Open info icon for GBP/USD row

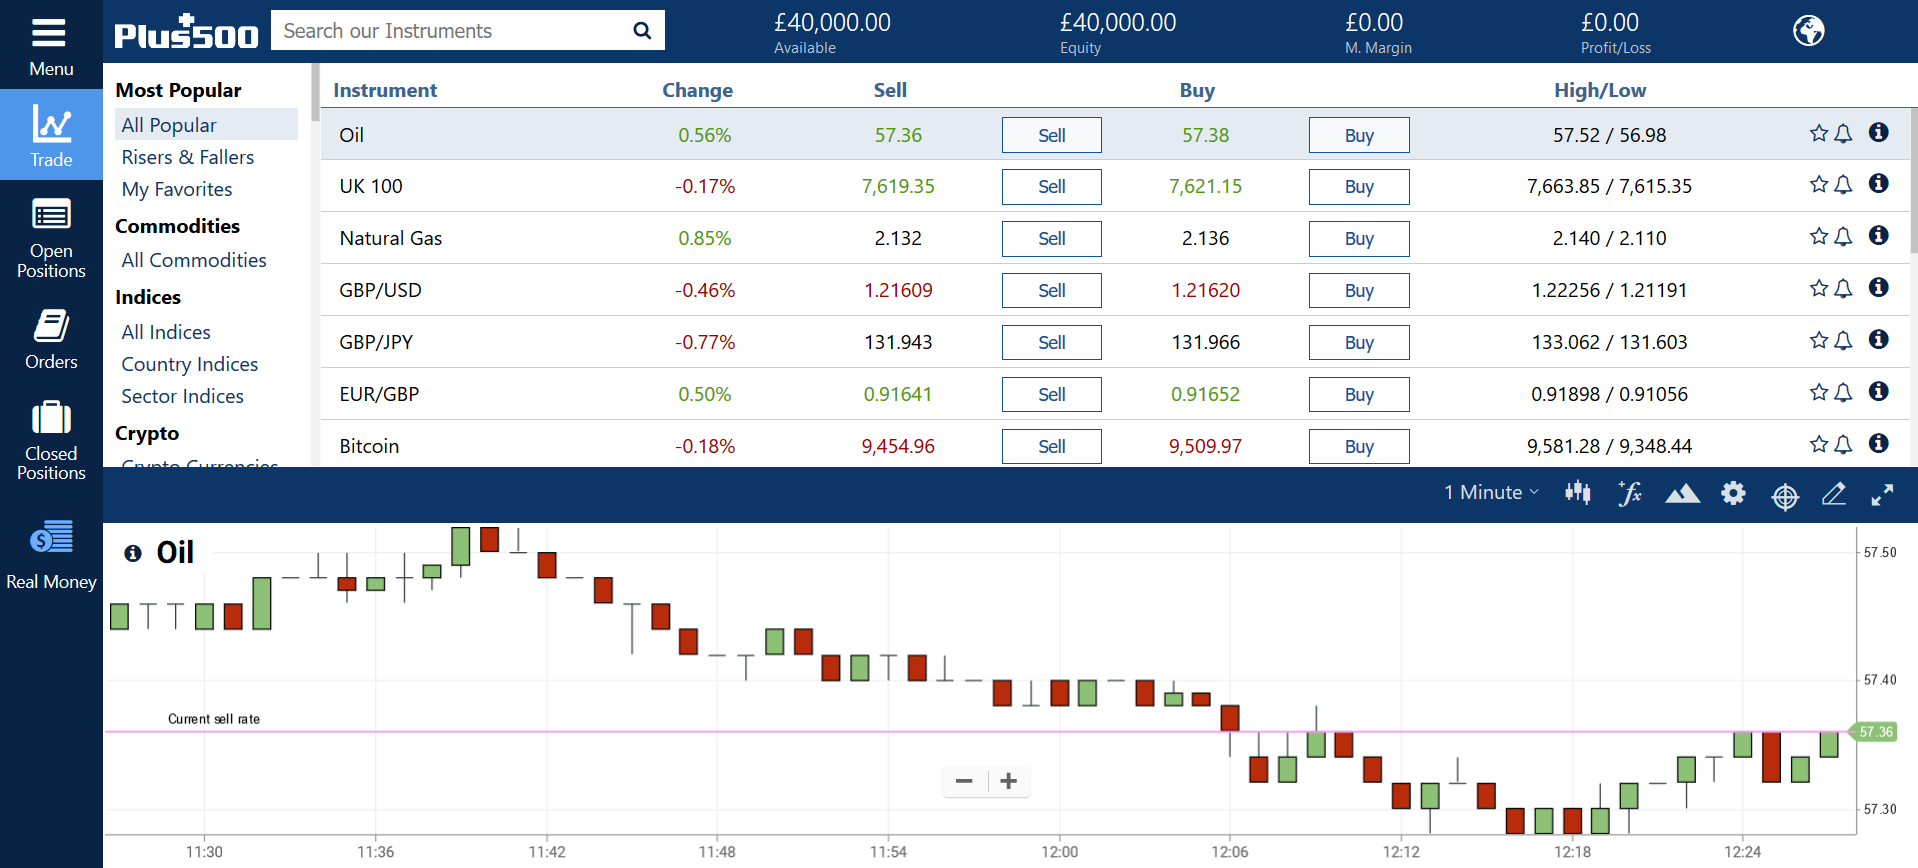coord(1879,287)
